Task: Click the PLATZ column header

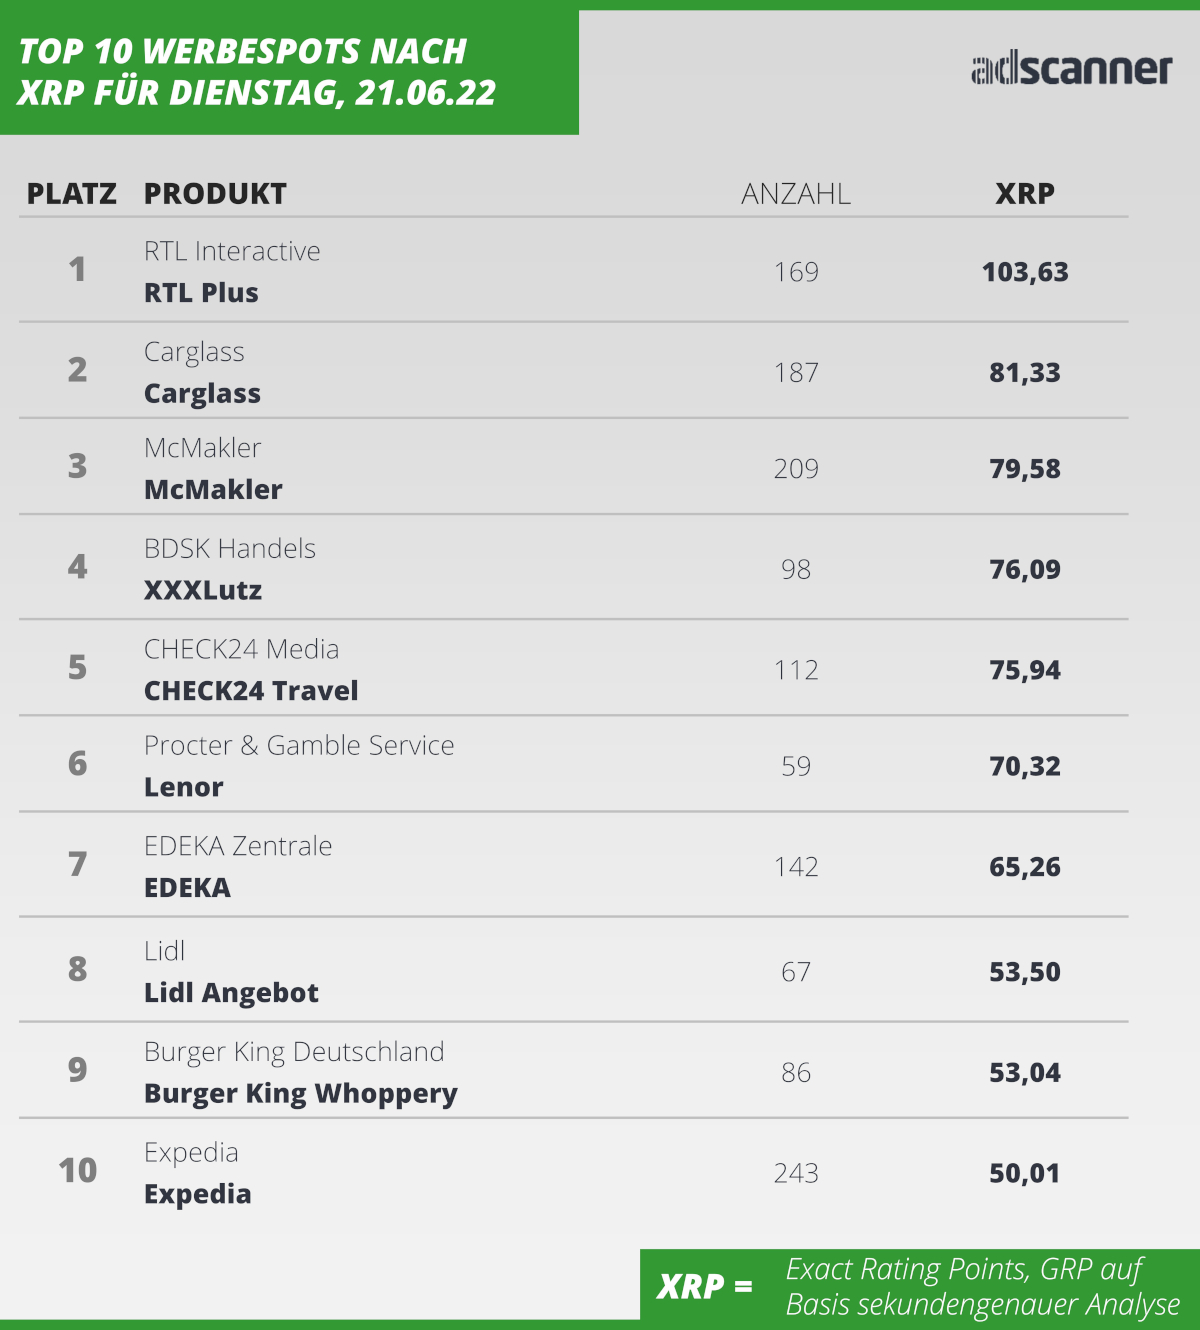Action: pos(72,194)
